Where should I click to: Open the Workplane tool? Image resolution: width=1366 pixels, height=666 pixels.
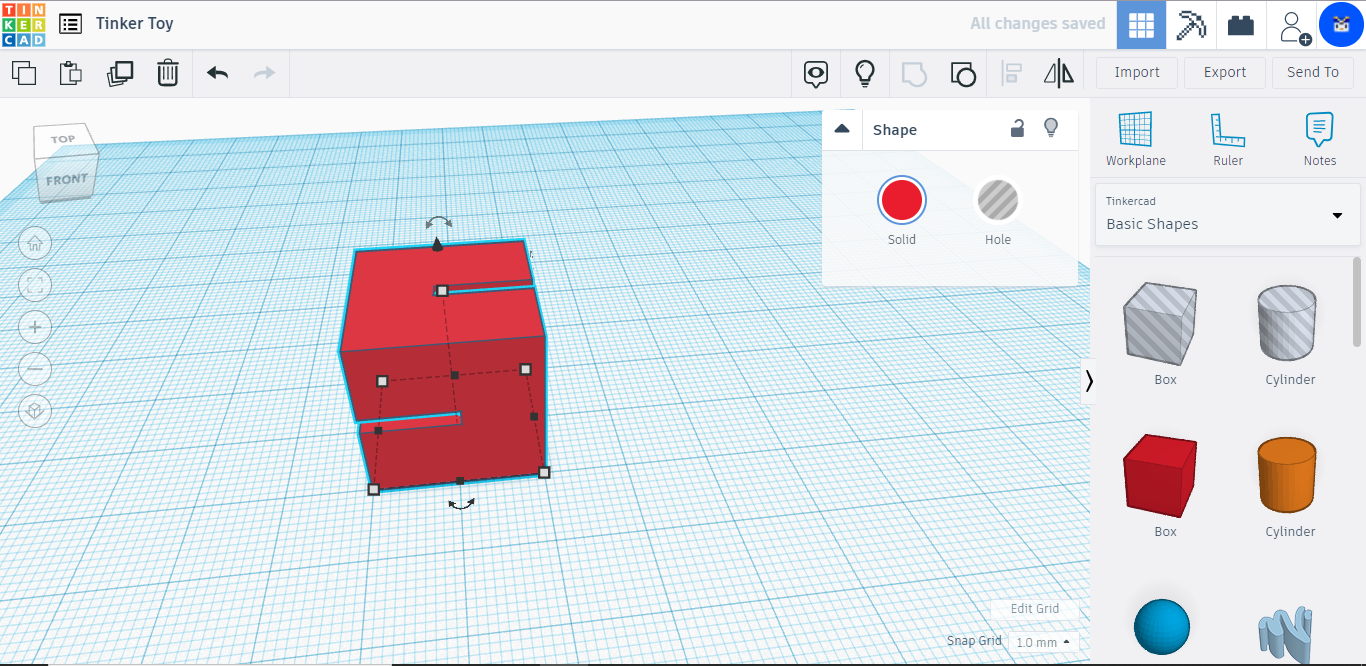click(x=1135, y=140)
